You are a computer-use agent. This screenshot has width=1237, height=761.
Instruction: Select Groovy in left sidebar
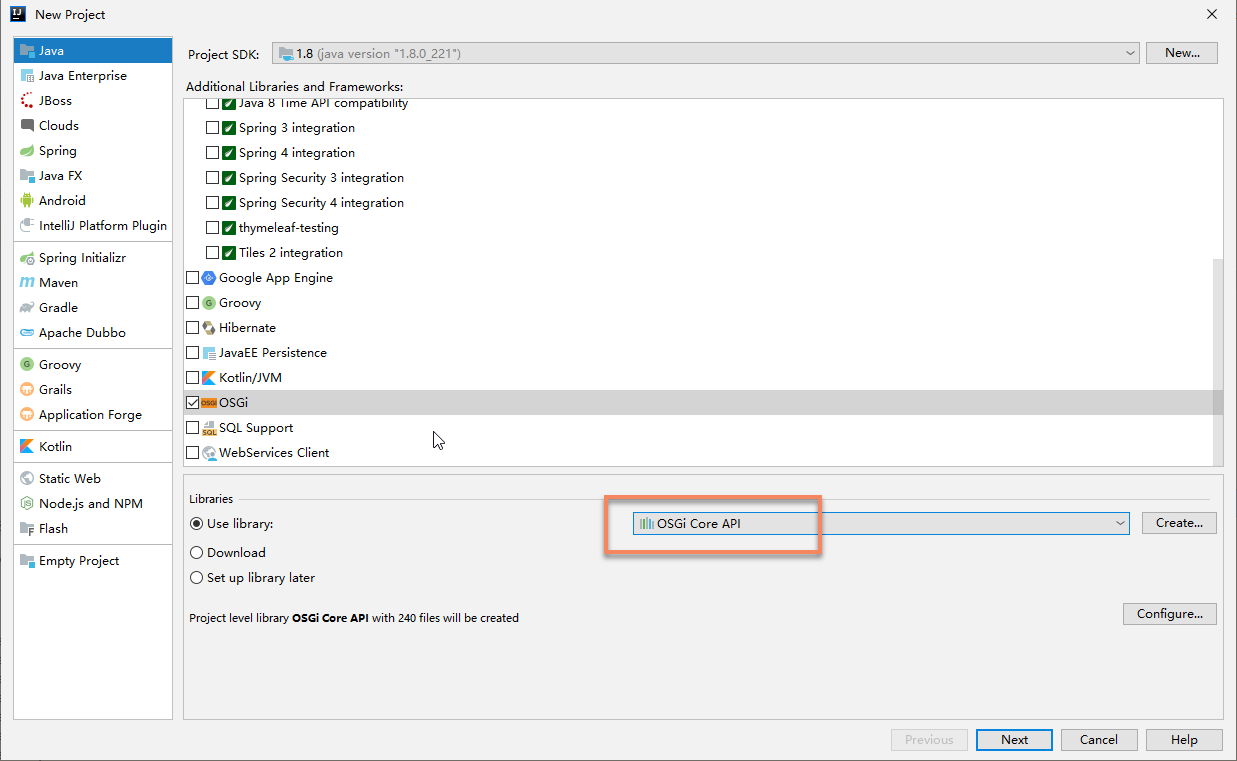click(x=93, y=365)
